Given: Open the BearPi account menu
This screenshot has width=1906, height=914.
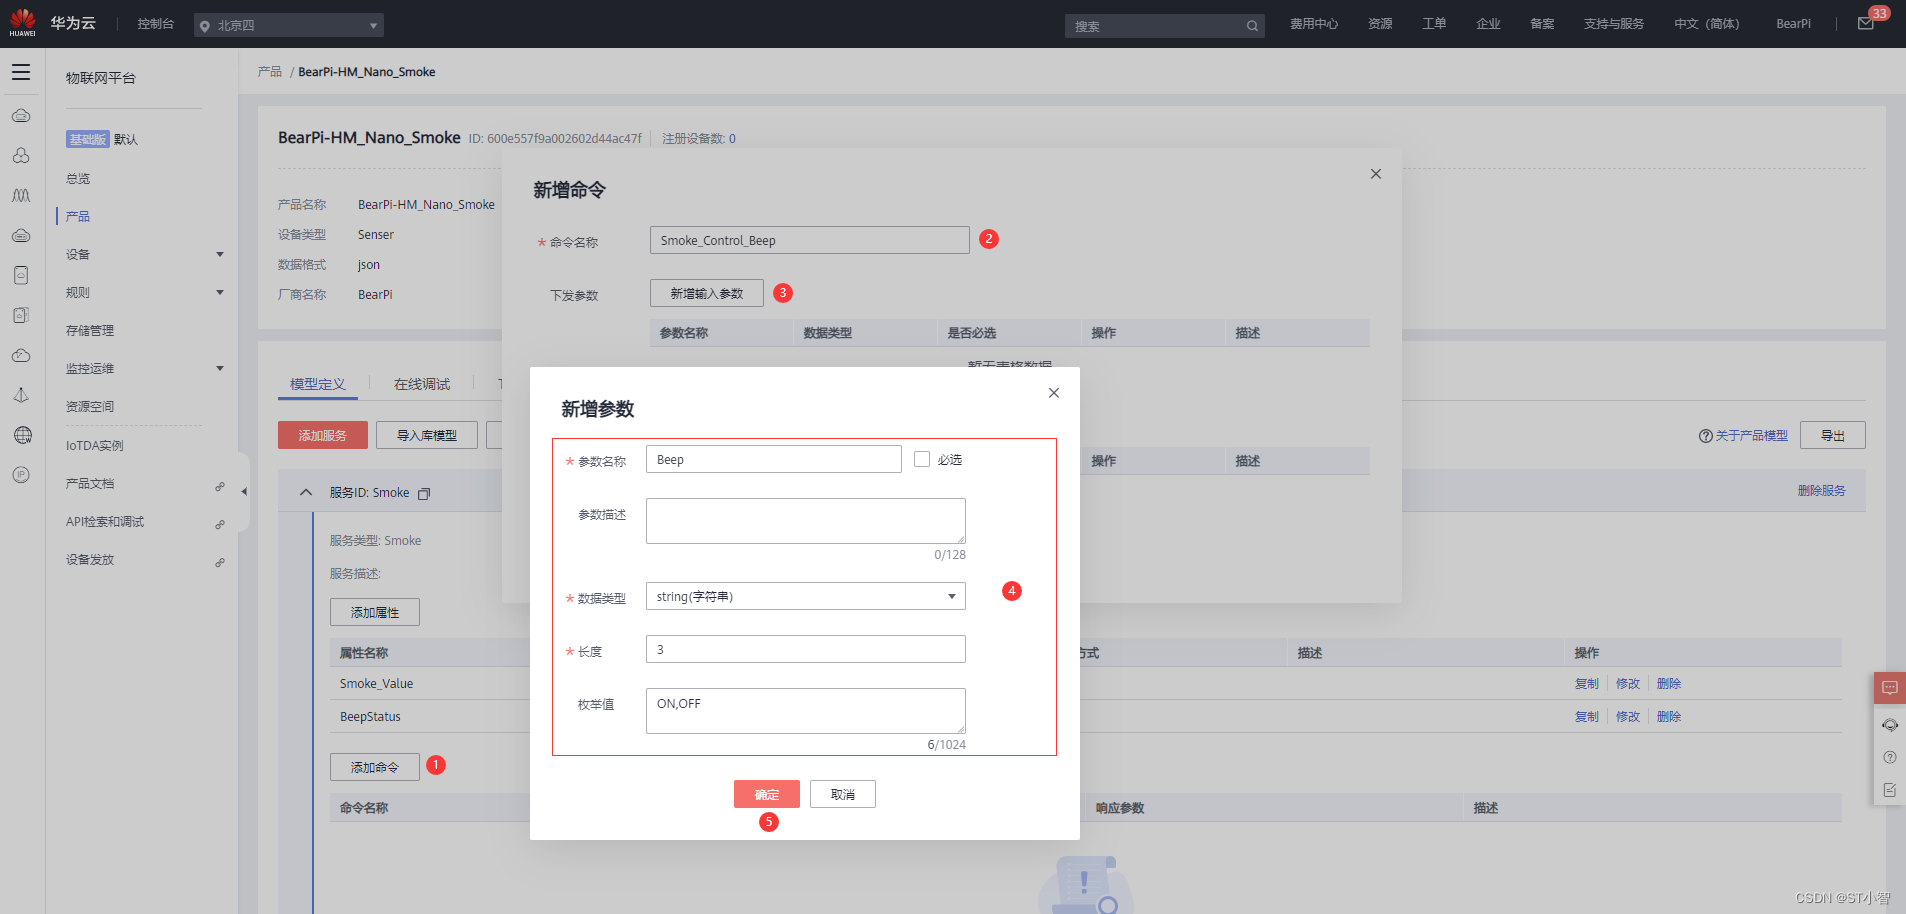Looking at the screenshot, I should click(x=1793, y=24).
